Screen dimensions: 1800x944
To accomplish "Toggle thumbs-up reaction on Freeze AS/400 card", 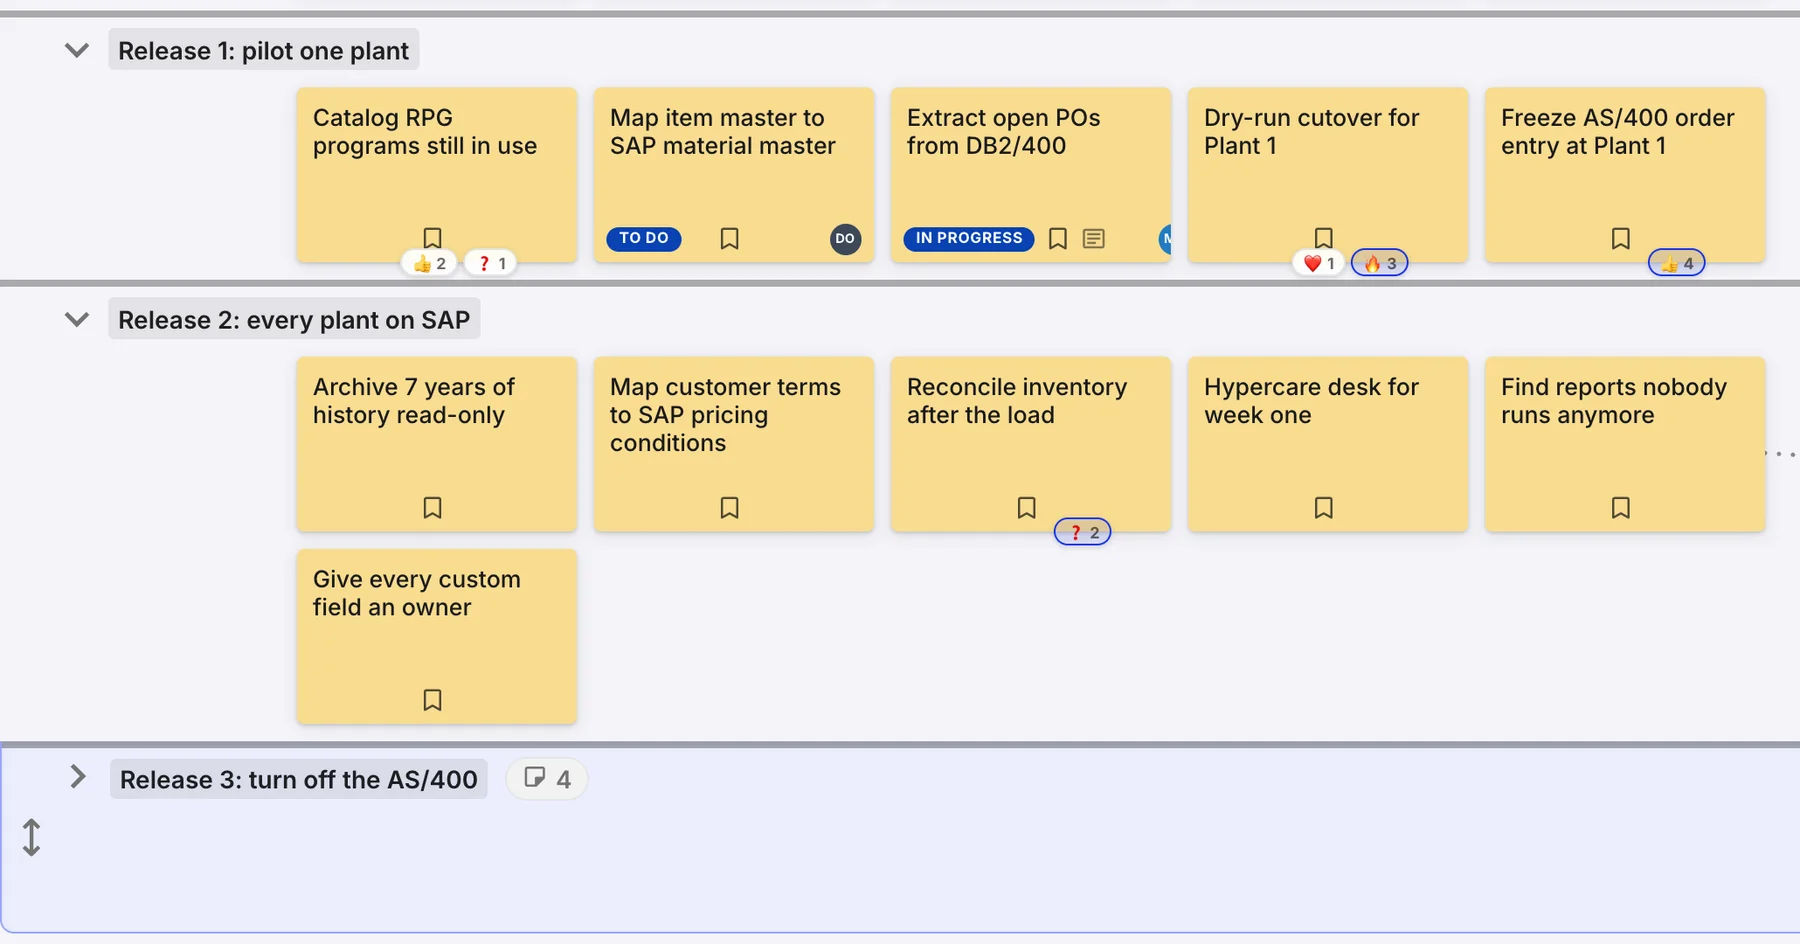I will pos(1677,263).
